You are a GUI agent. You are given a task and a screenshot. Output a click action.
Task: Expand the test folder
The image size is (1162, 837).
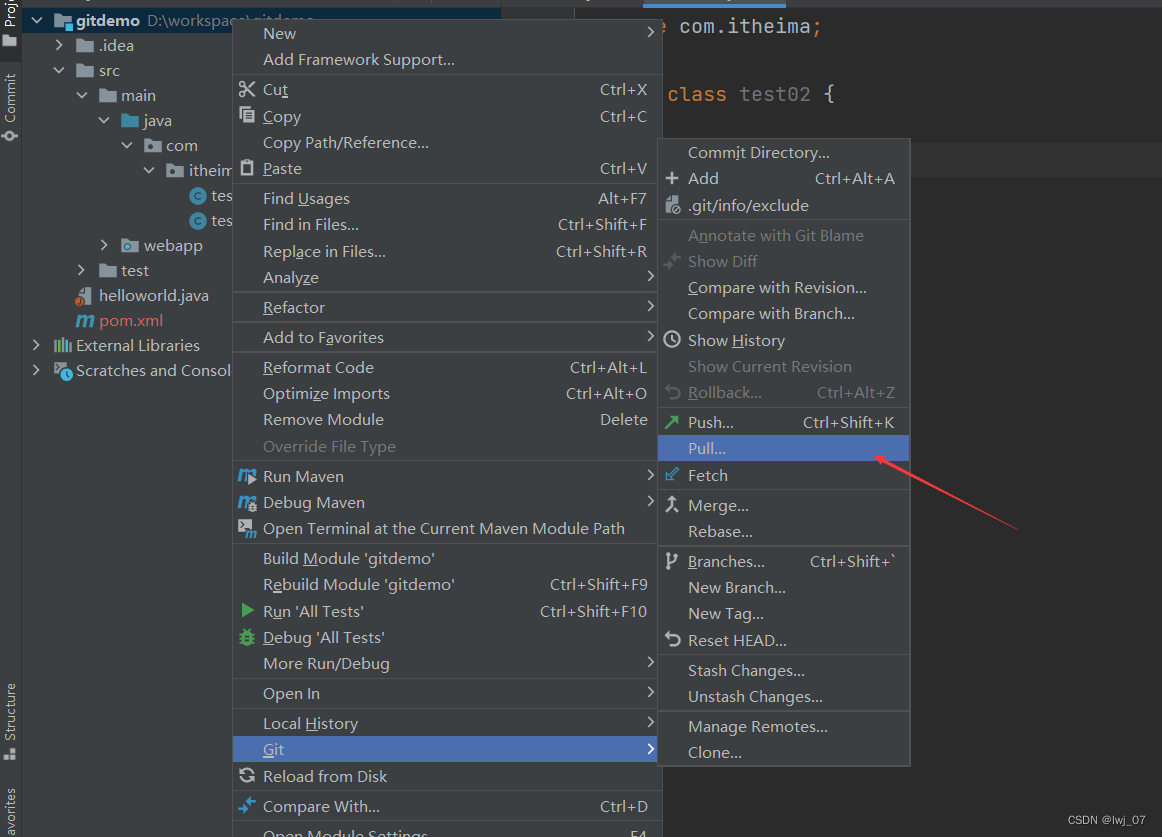82,270
